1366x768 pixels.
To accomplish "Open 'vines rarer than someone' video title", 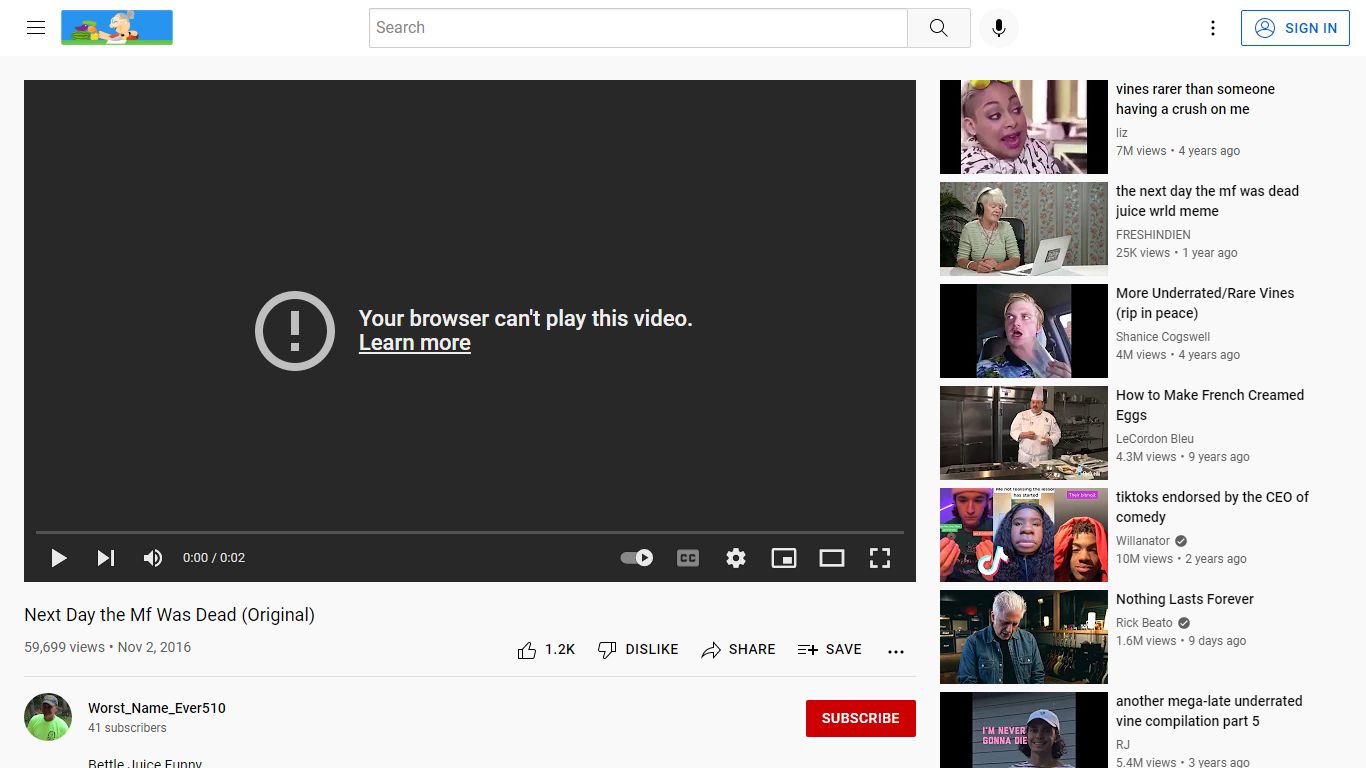I will [x=1195, y=99].
